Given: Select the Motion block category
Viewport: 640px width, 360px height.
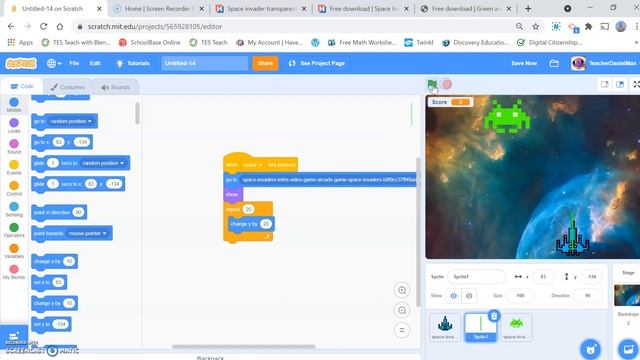Looking at the screenshot, I should [x=14, y=104].
